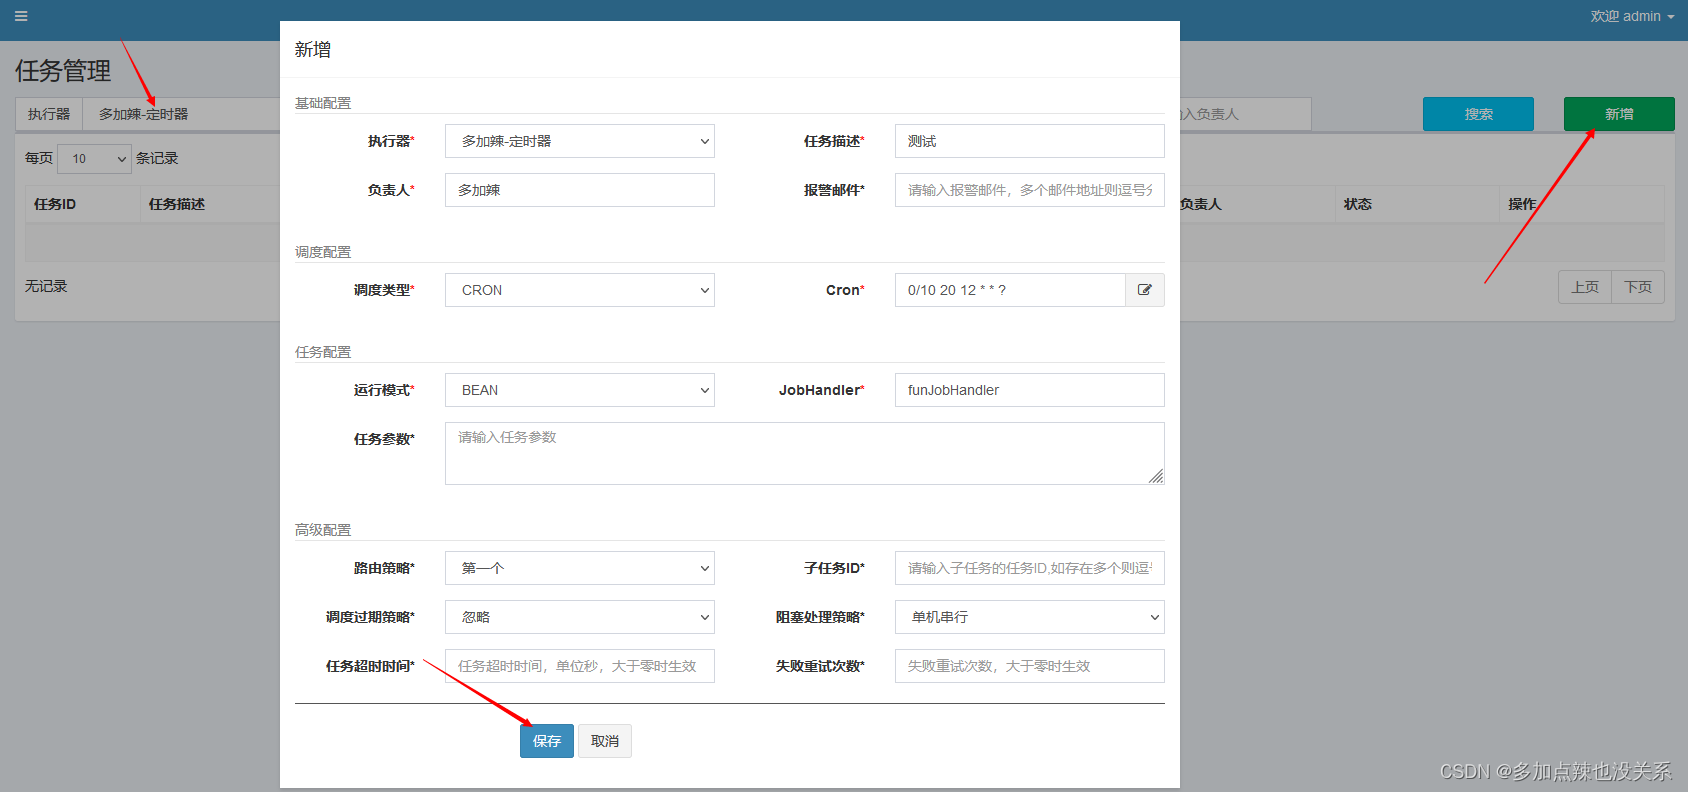The height and width of the screenshot is (792, 1688).
Task: Go to previous page with 上页
Action: pos(1585,287)
